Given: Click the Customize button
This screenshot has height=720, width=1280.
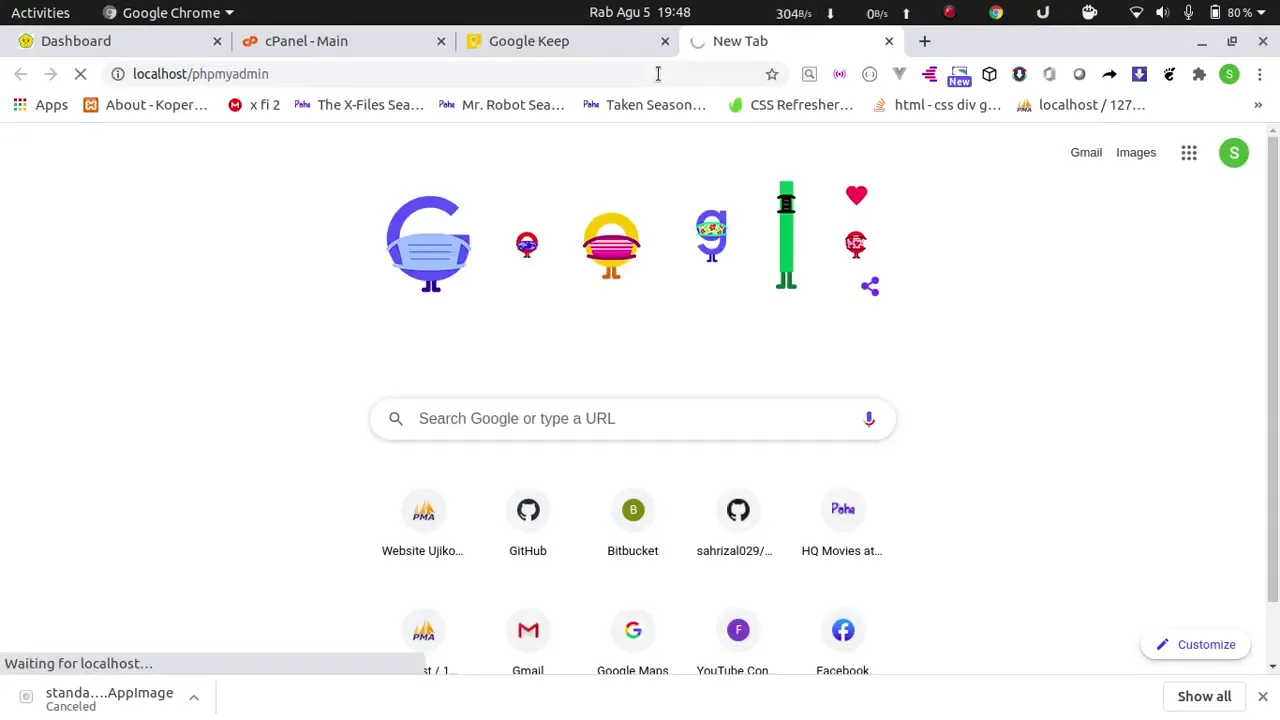Looking at the screenshot, I should click(x=1196, y=645).
